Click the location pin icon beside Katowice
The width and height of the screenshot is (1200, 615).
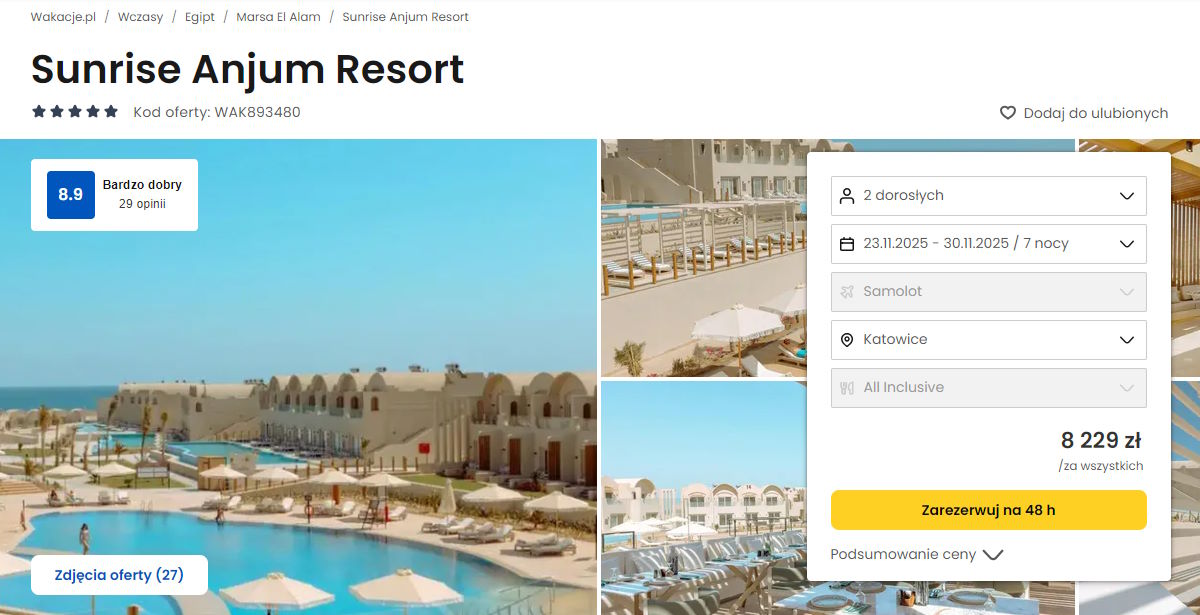click(847, 340)
